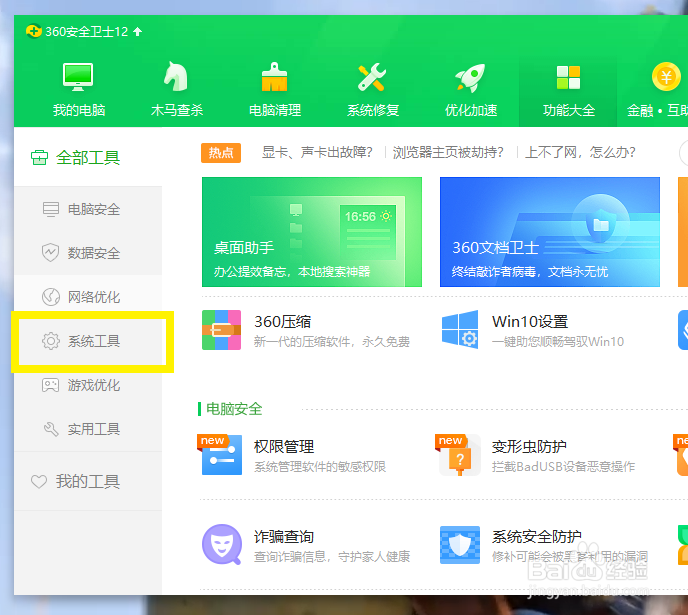Viewport: 688px width, 615px height.
Task: Click the 360 logo in title bar
Action: (34, 32)
